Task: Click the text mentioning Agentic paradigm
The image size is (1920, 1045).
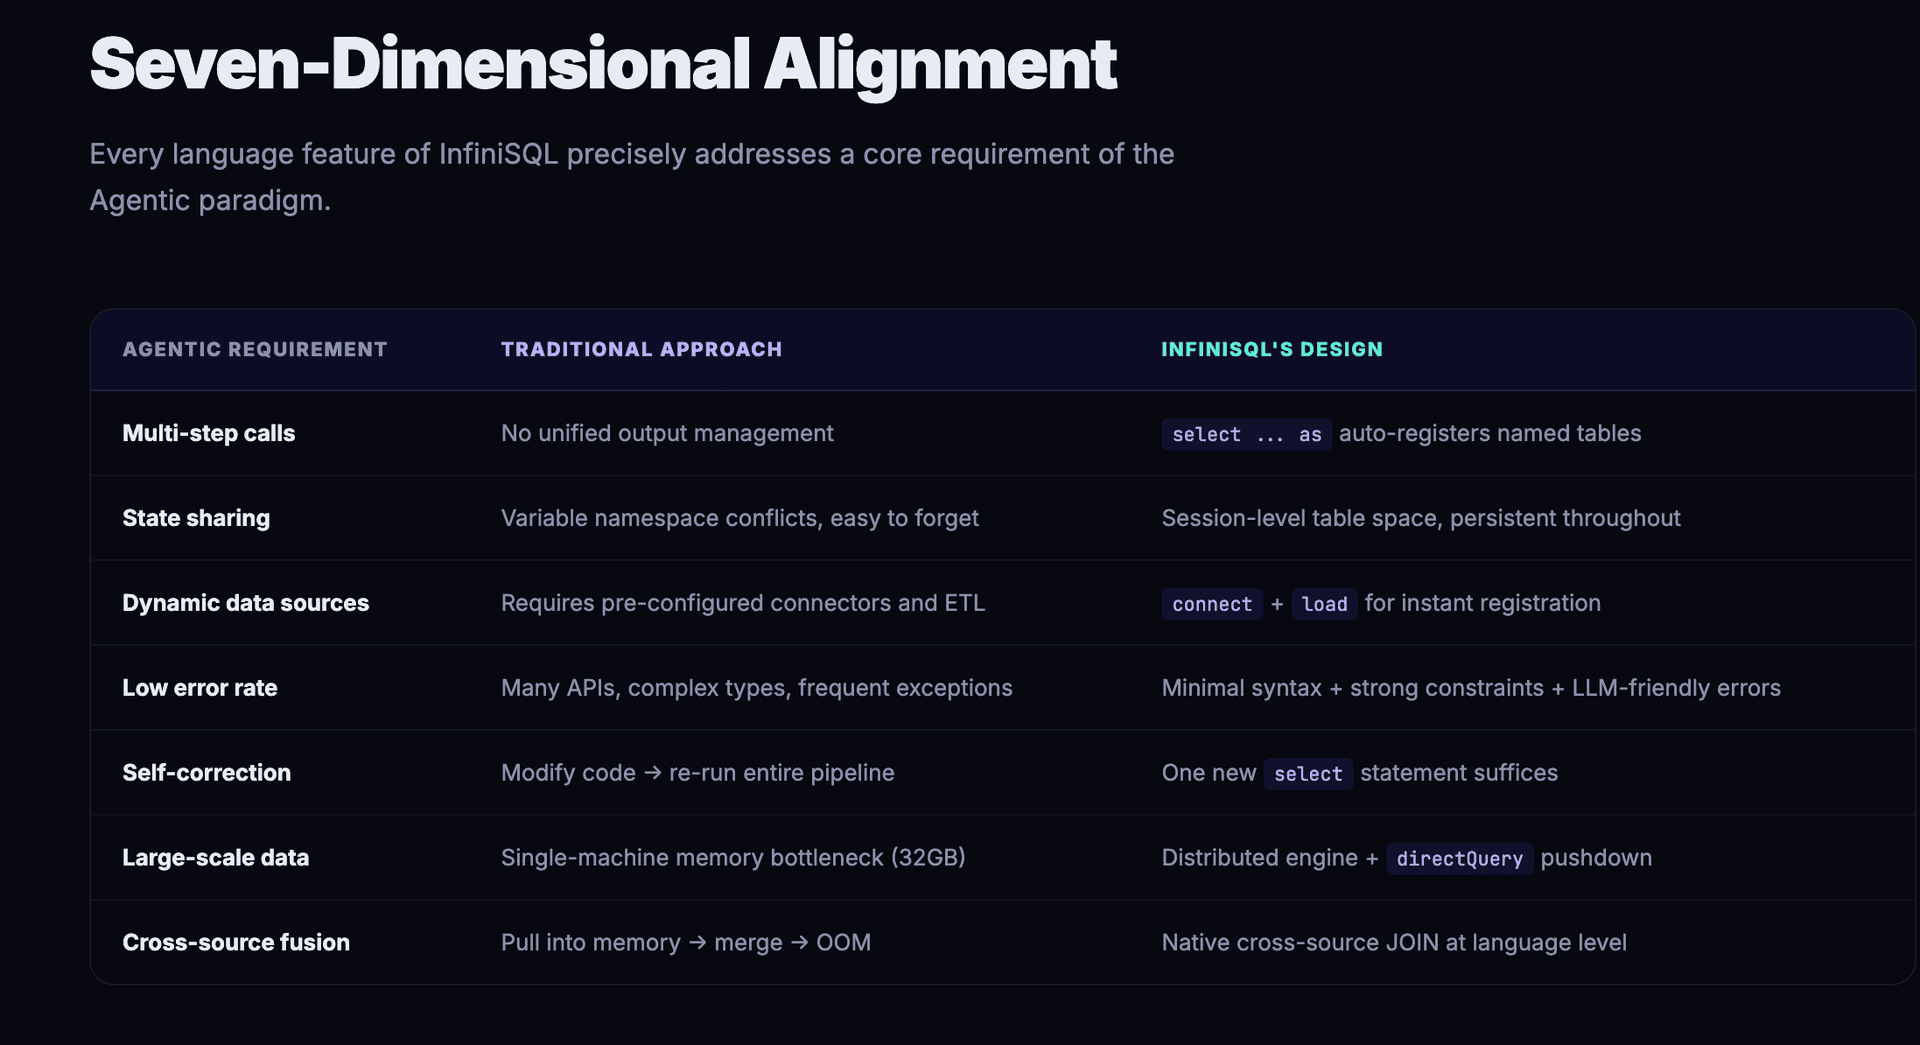Action: [632, 177]
